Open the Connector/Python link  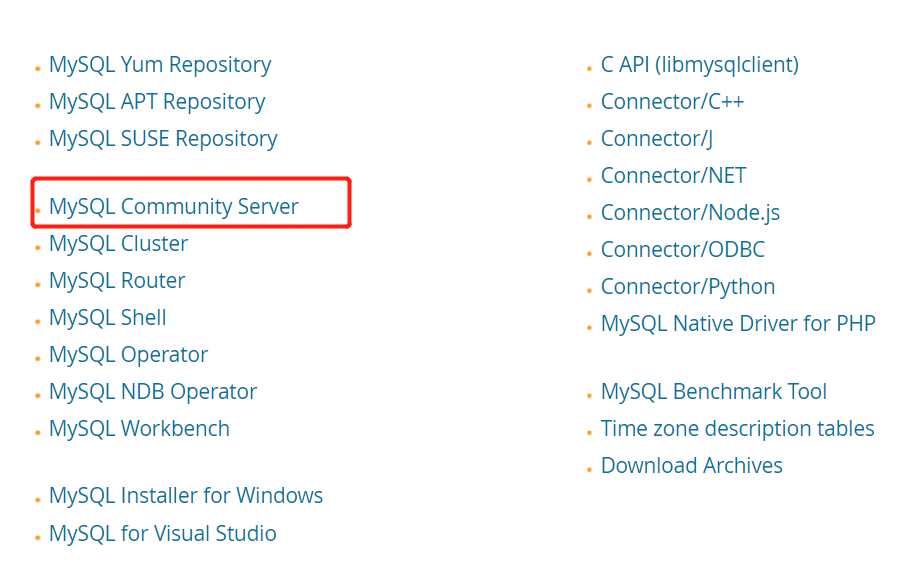[688, 287]
